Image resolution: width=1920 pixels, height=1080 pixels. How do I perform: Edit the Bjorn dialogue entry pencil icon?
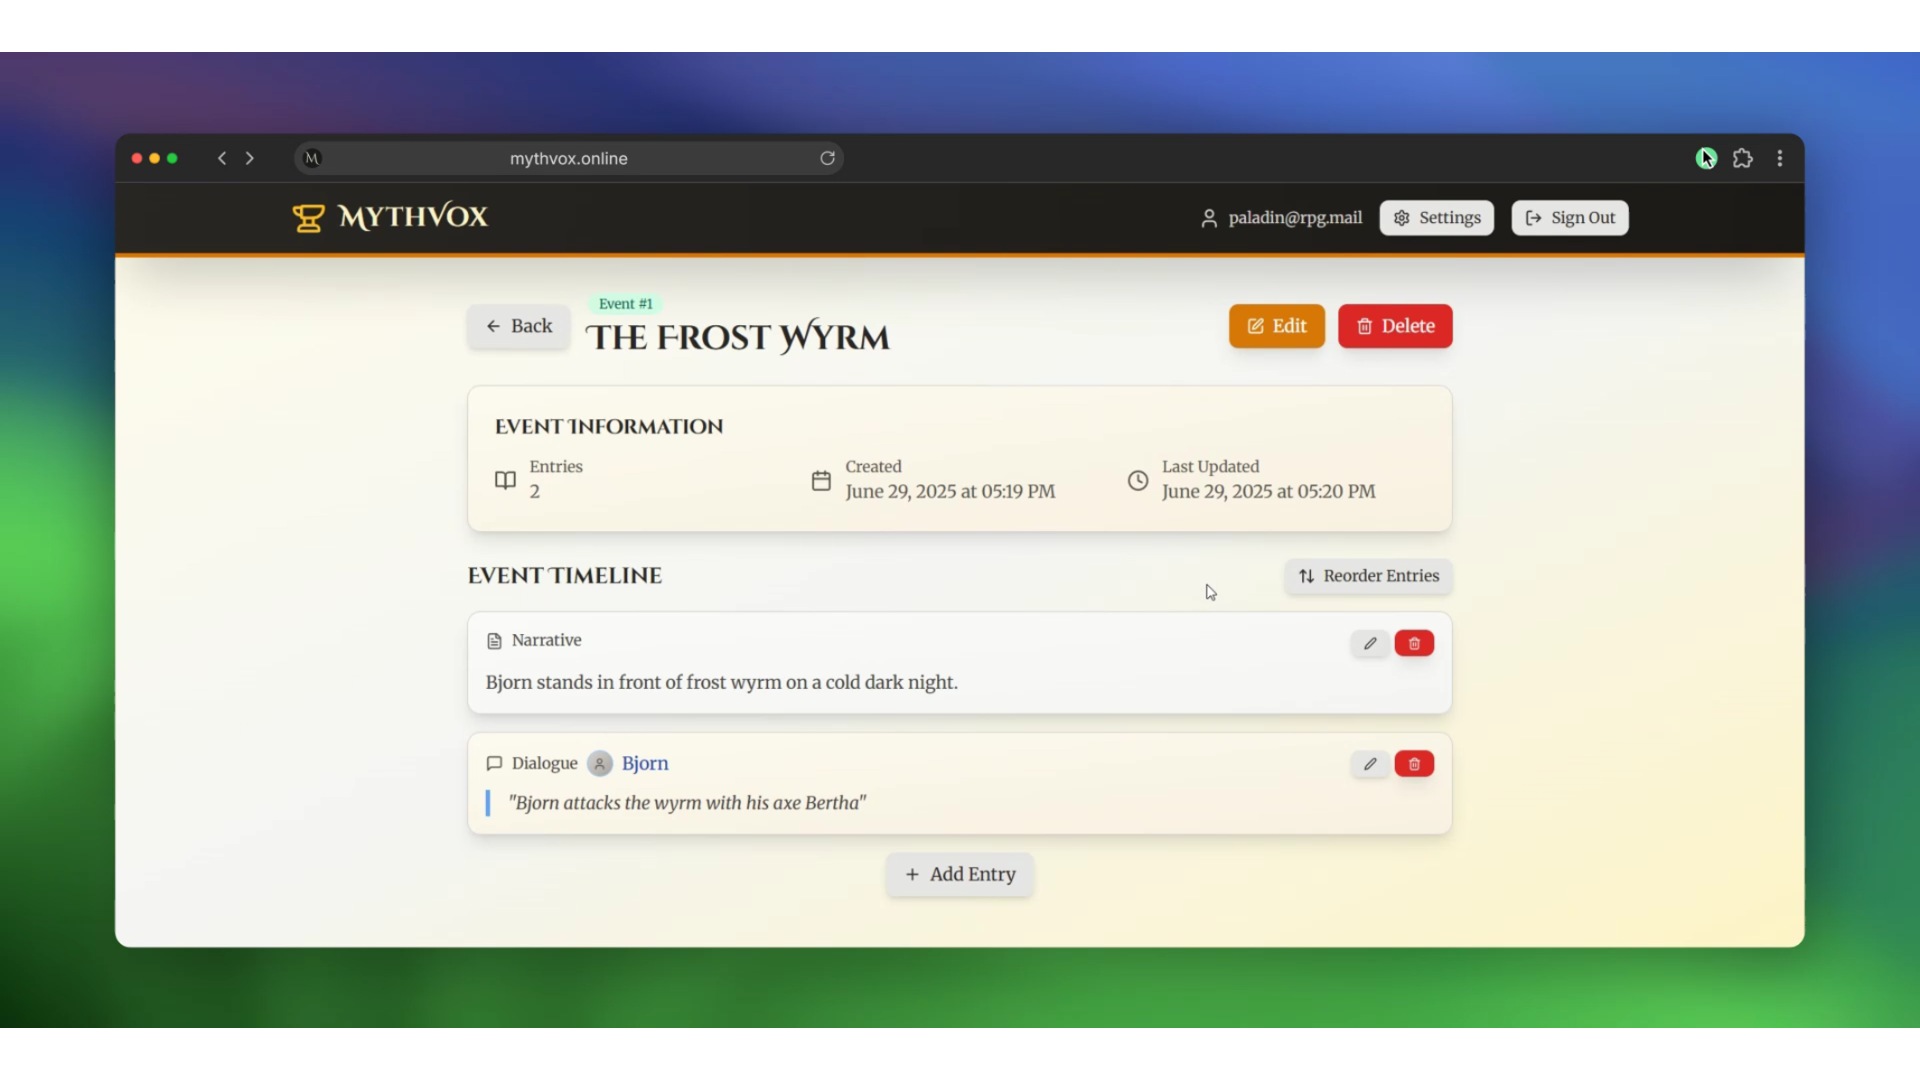tap(1369, 764)
